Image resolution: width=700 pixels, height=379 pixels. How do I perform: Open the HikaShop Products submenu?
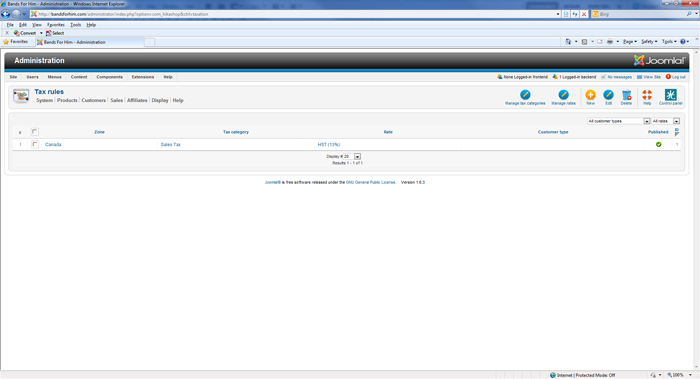coord(67,100)
